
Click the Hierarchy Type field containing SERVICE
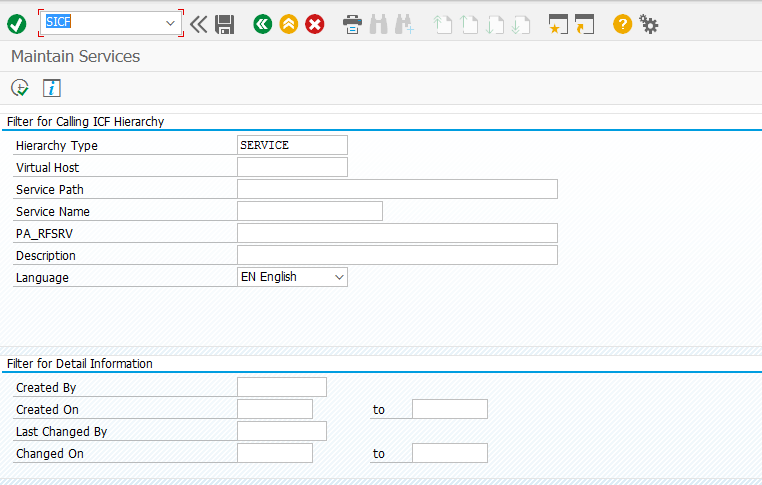[292, 145]
